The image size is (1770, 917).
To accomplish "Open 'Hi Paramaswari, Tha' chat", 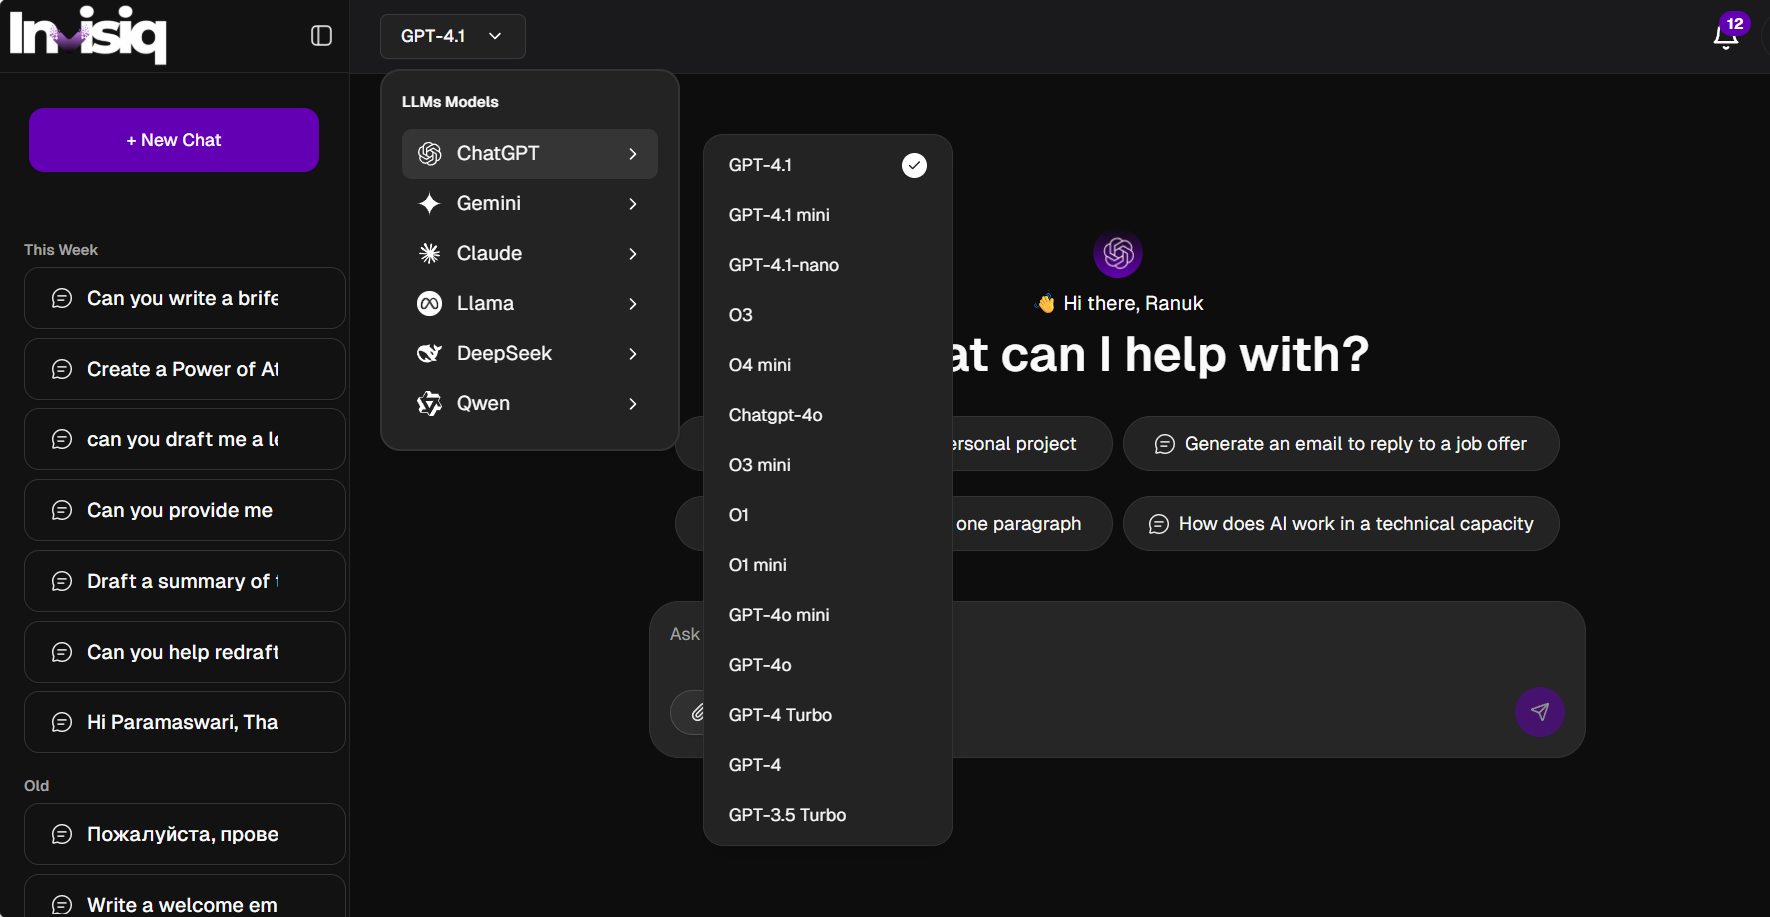I will [185, 722].
